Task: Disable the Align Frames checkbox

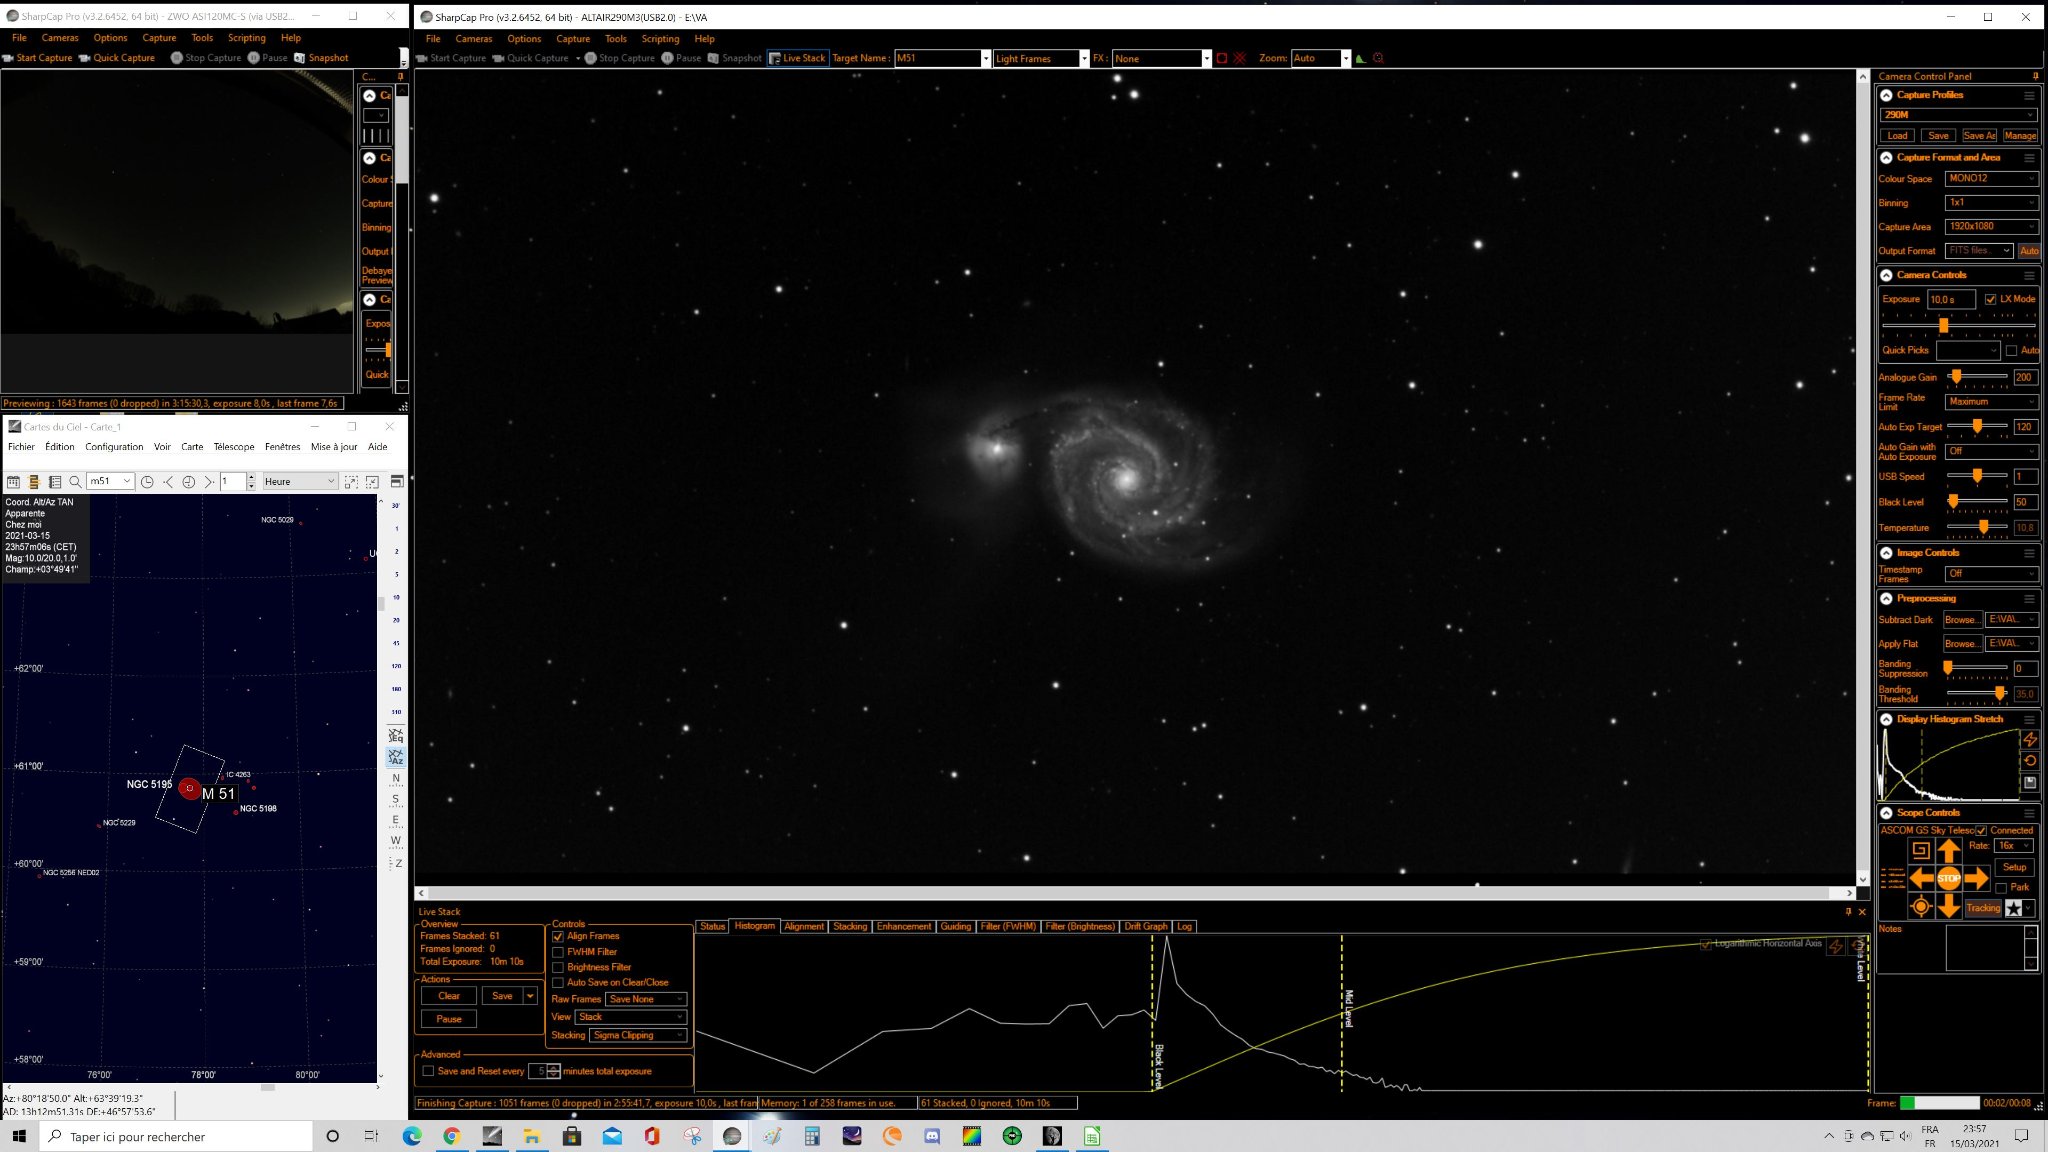Action: (558, 937)
